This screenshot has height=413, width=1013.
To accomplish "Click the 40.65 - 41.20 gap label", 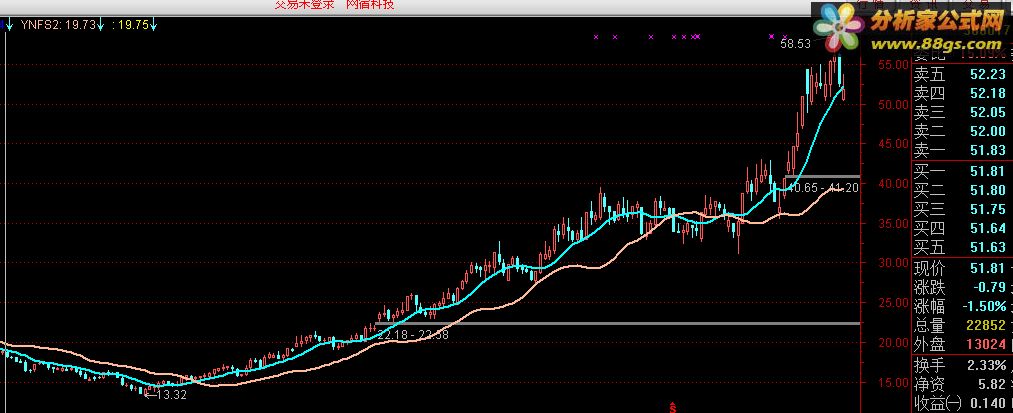I will pos(822,187).
